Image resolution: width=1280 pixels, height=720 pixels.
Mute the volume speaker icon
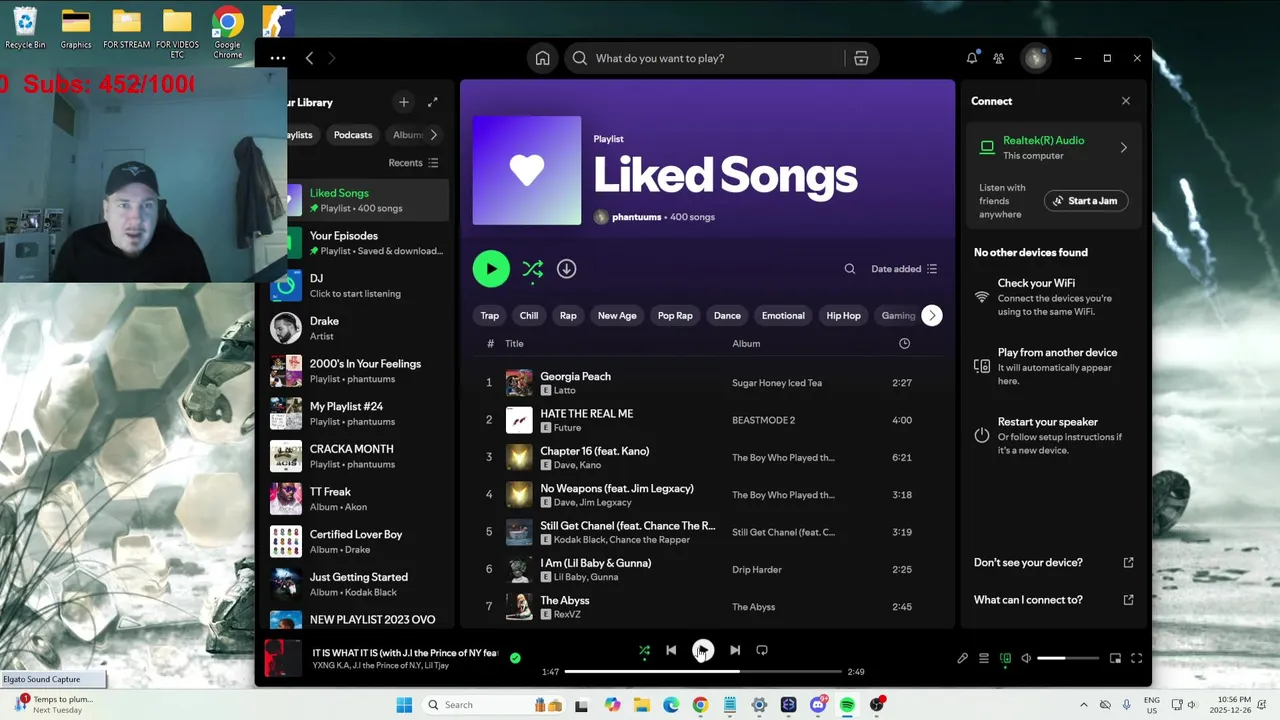pos(1026,658)
